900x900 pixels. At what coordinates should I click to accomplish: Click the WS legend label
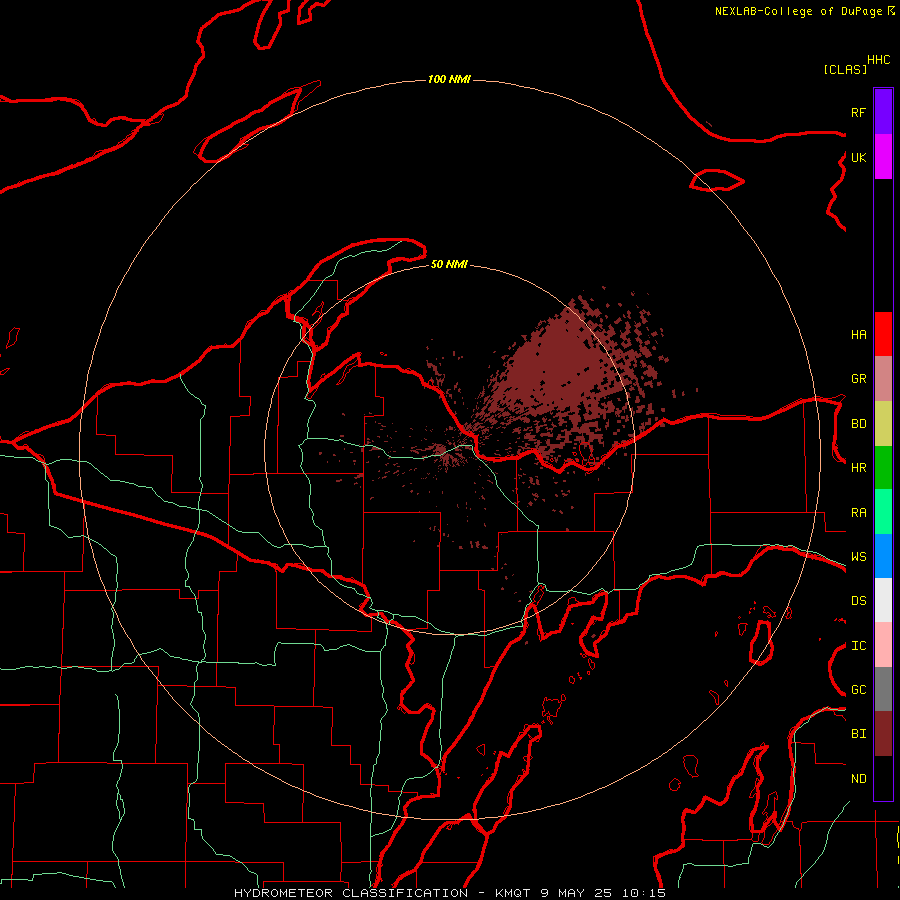pyautogui.click(x=858, y=557)
